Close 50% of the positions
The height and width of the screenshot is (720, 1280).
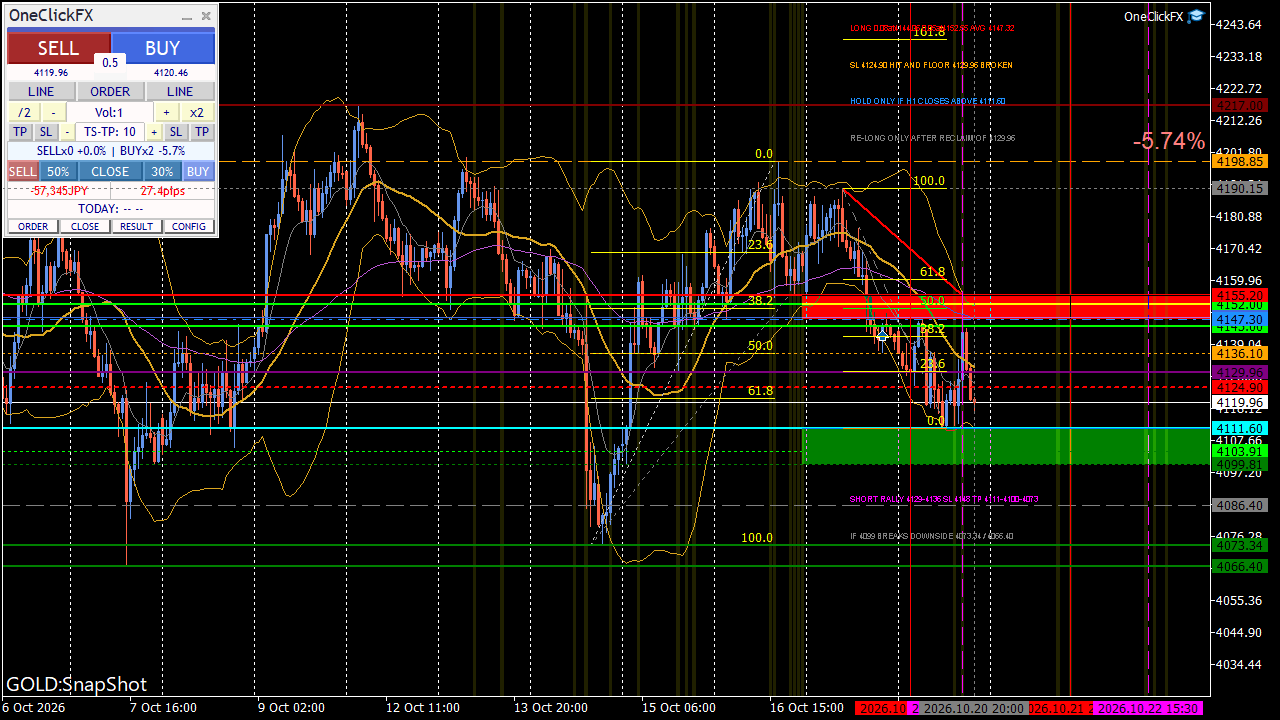click(x=58, y=171)
